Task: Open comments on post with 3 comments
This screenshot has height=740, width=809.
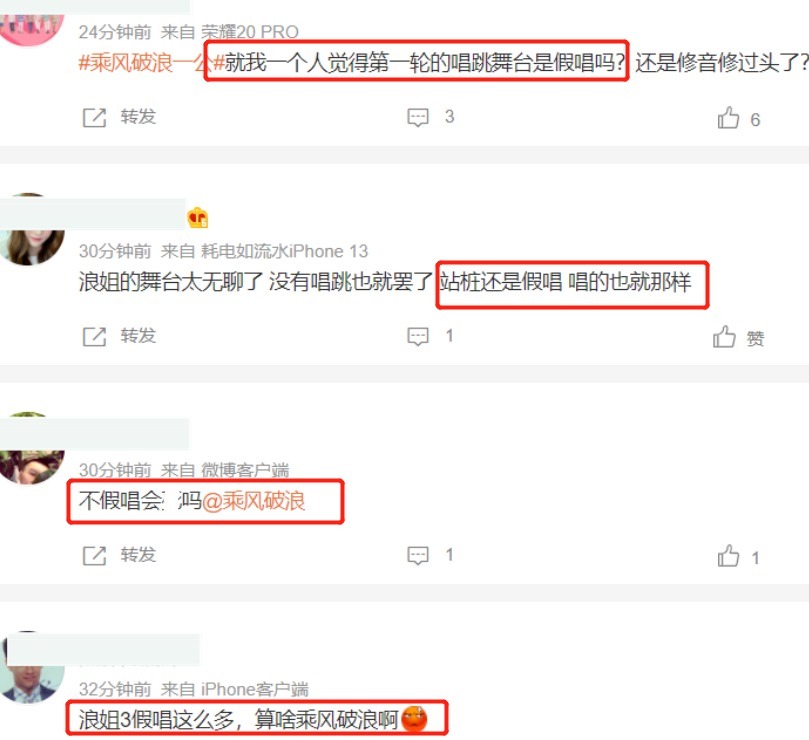Action: tap(418, 117)
